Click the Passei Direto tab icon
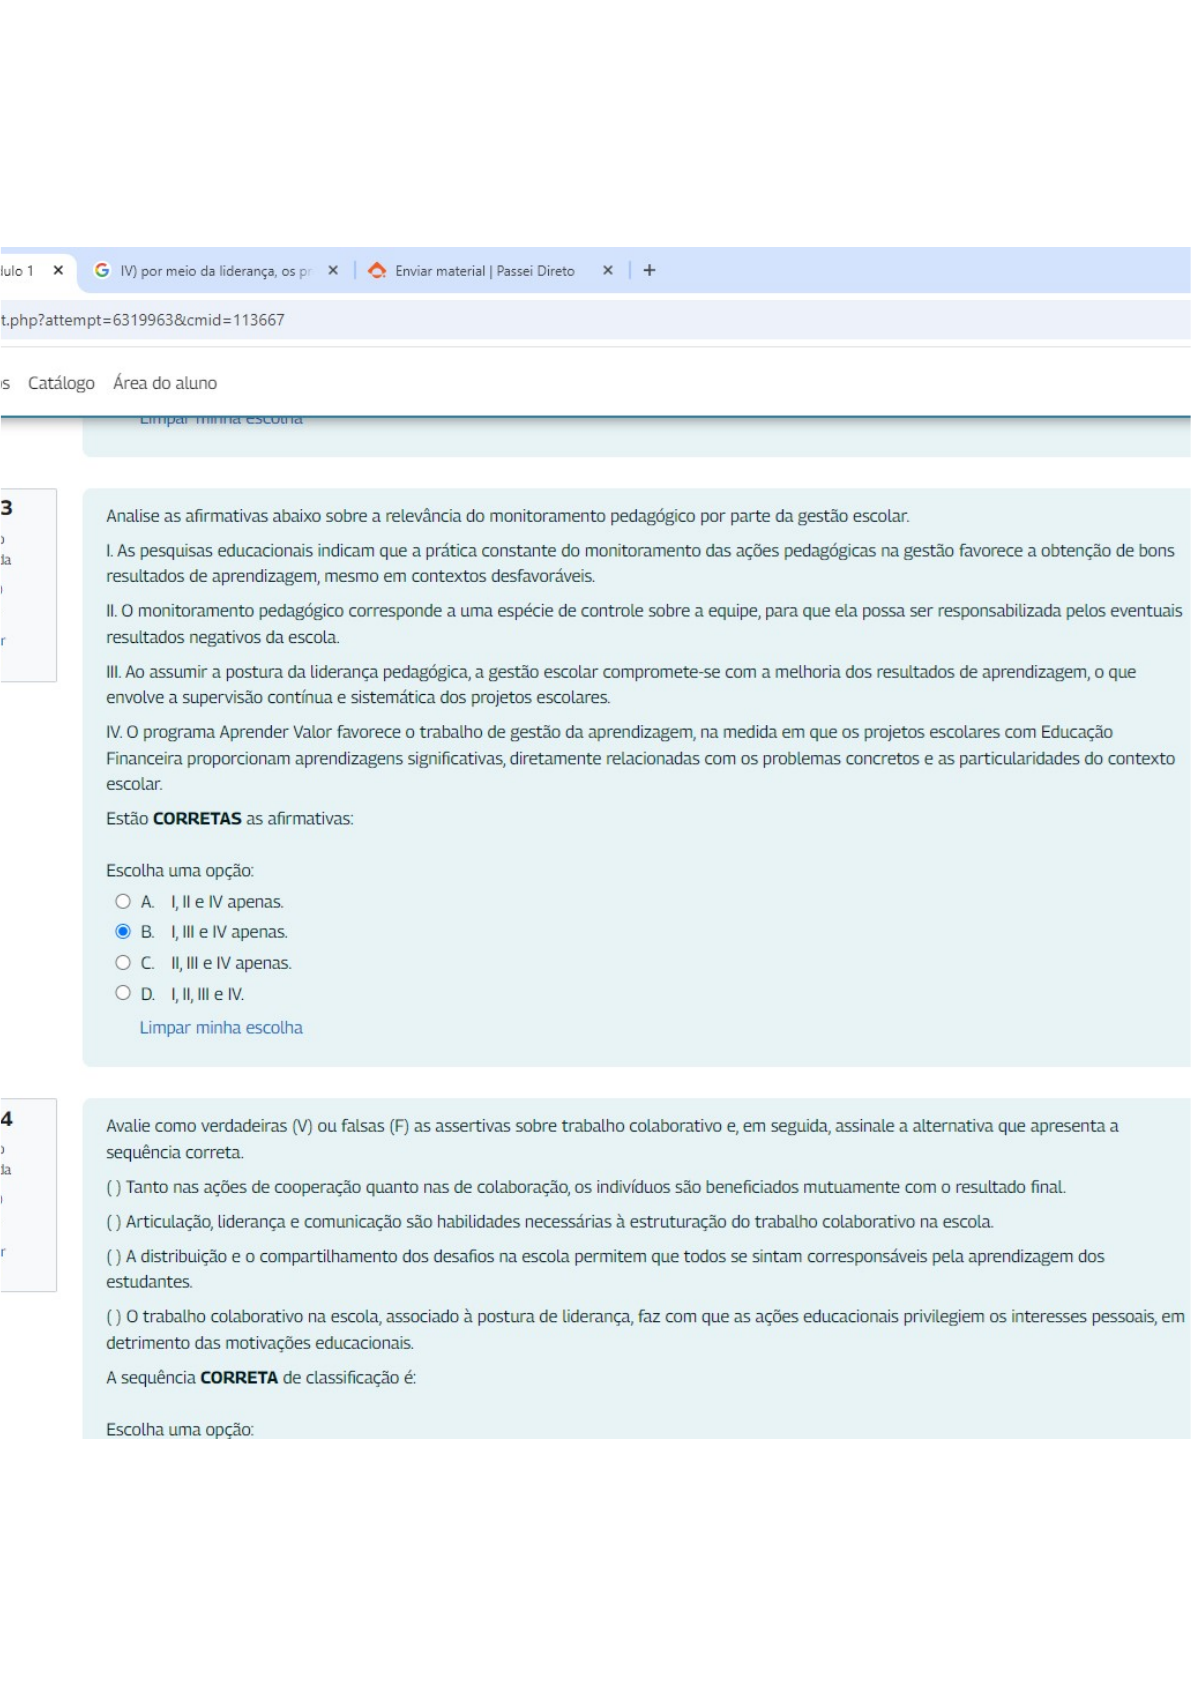 377,270
